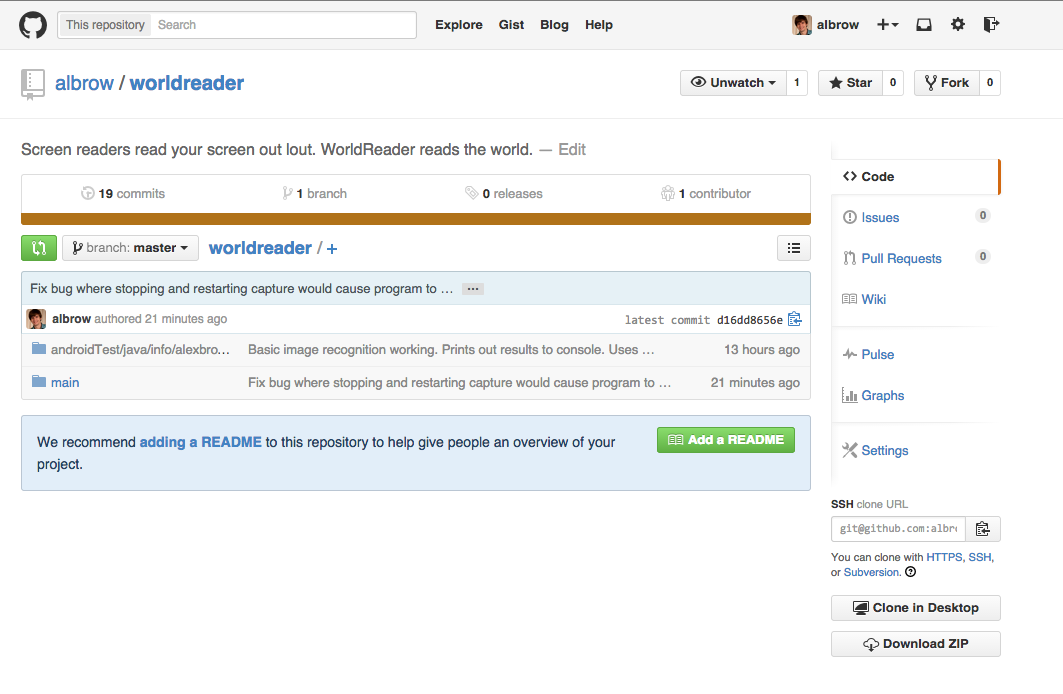This screenshot has width=1063, height=694.
Task: Open repository Settings in the sidebar
Action: (885, 450)
